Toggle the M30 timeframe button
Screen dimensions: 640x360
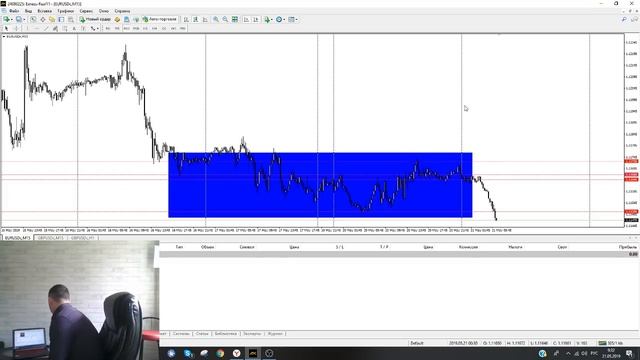(x=136, y=29)
